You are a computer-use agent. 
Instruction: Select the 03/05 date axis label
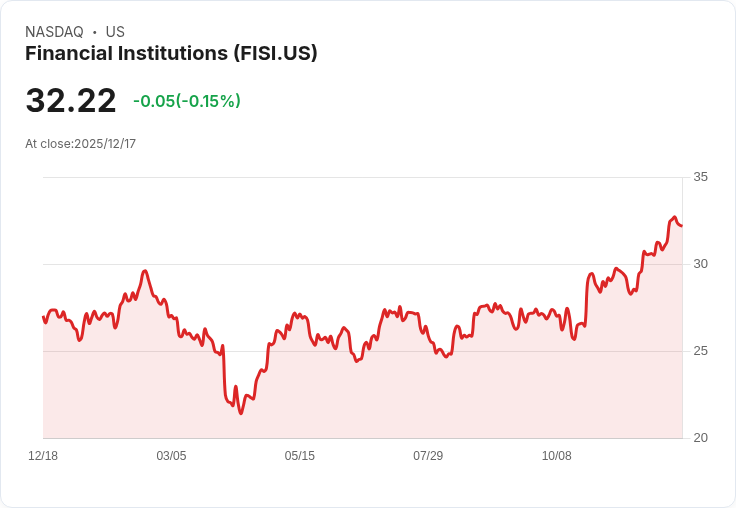171,456
